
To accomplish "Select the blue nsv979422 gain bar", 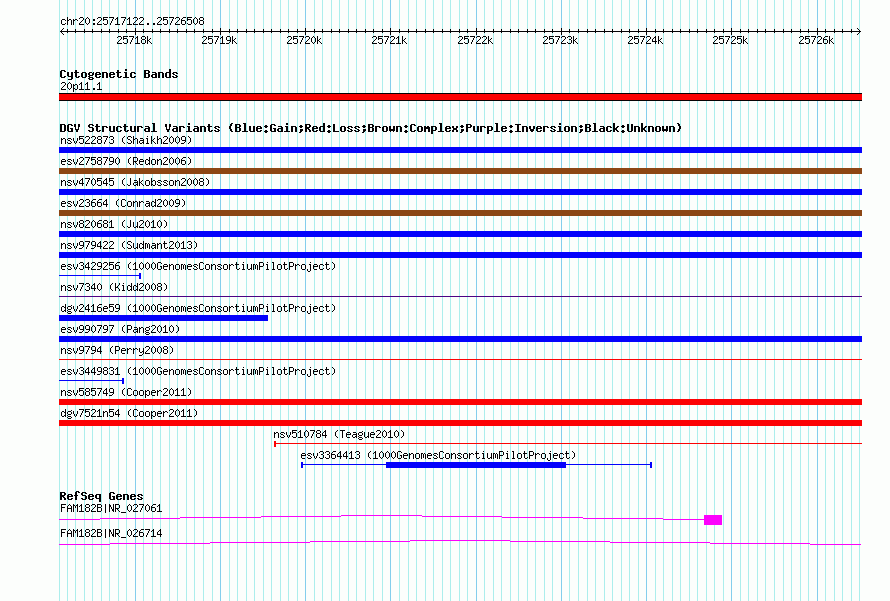I will click(x=460, y=255).
